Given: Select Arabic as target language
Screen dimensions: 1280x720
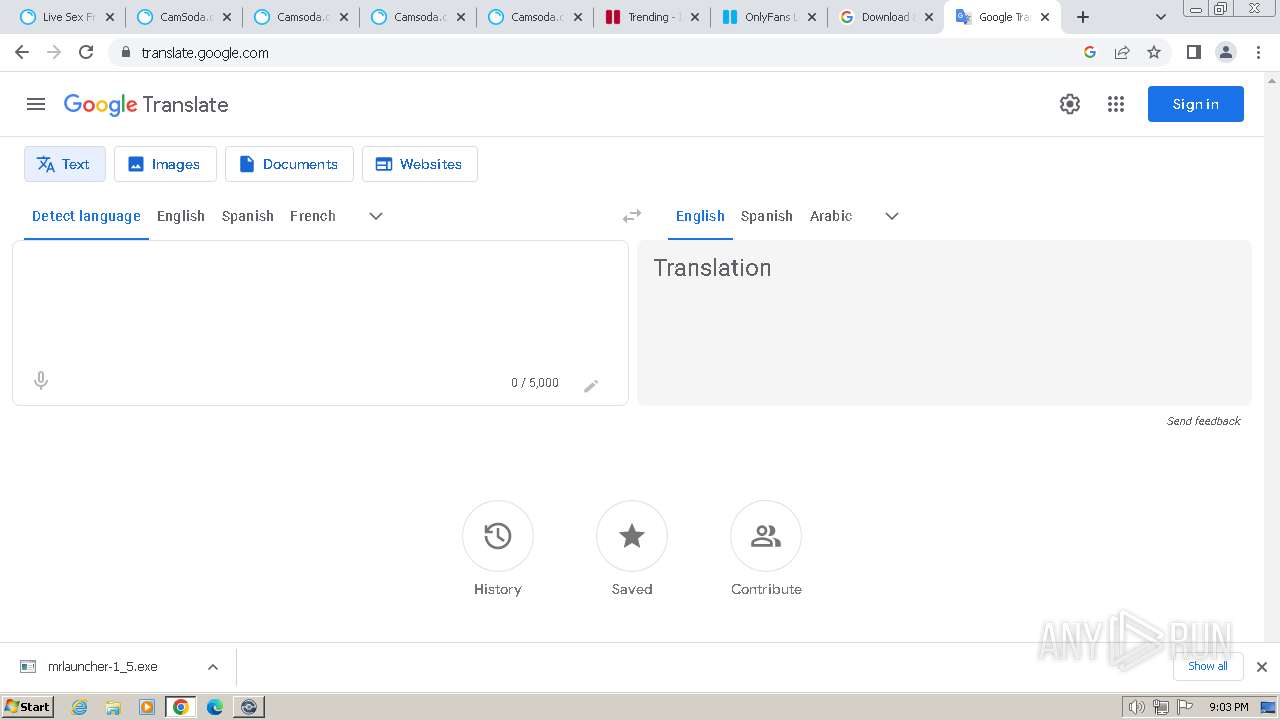Looking at the screenshot, I should click(831, 216).
